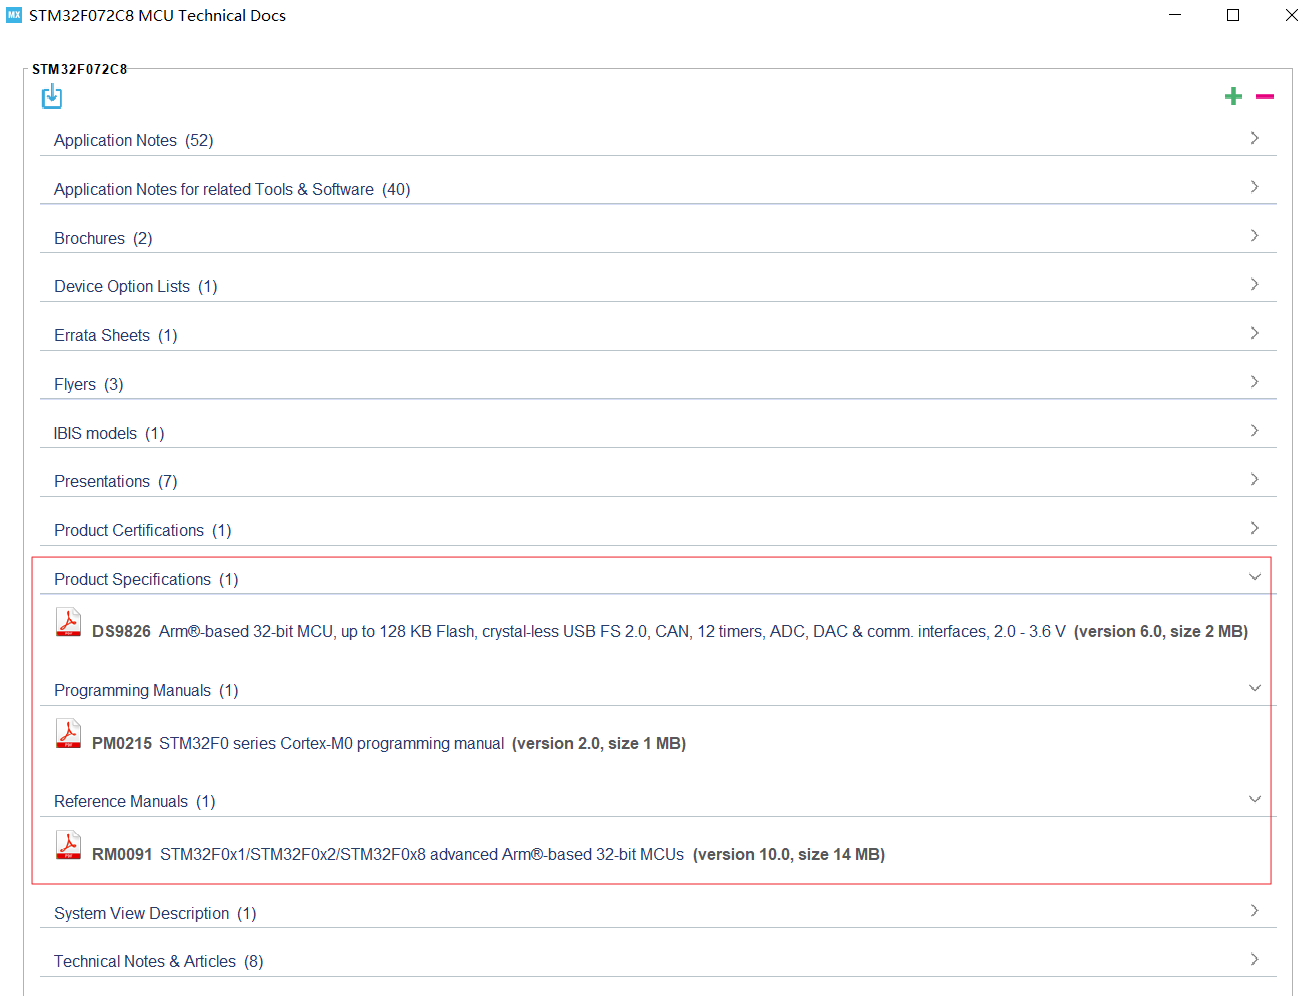Expand the related Tools & Software chevron
Image resolution: width=1303 pixels, height=996 pixels.
point(1254,187)
